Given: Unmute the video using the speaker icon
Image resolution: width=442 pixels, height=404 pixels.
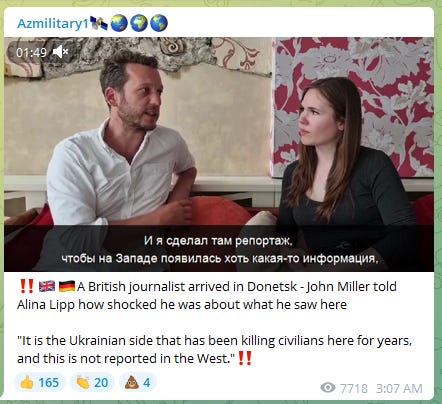Looking at the screenshot, I should coord(60,52).
